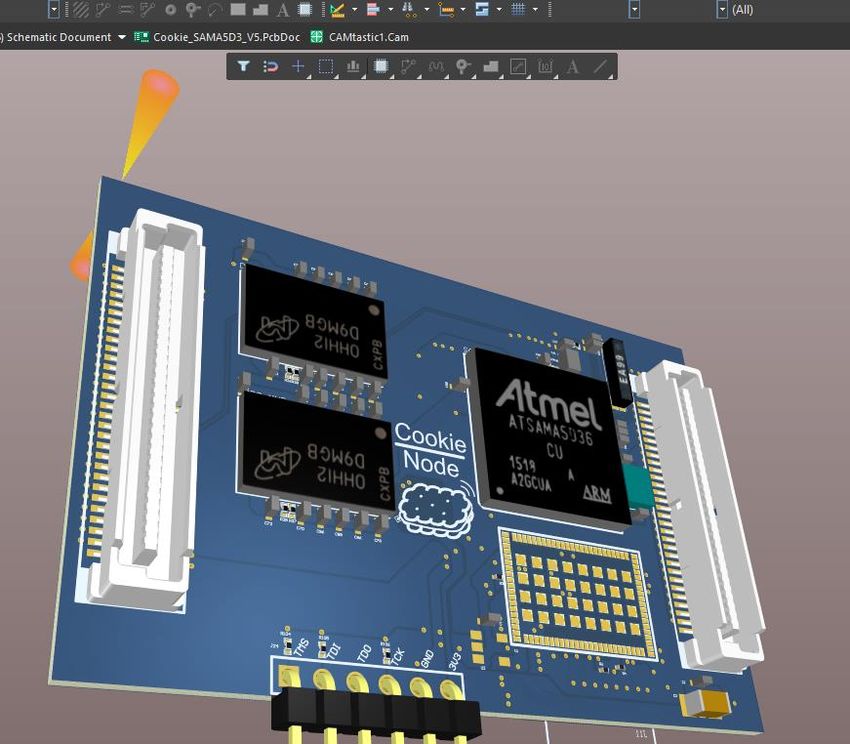The height and width of the screenshot is (744, 850).
Task: Select multiple traces routing in top toolbar
Action: click(147, 9)
